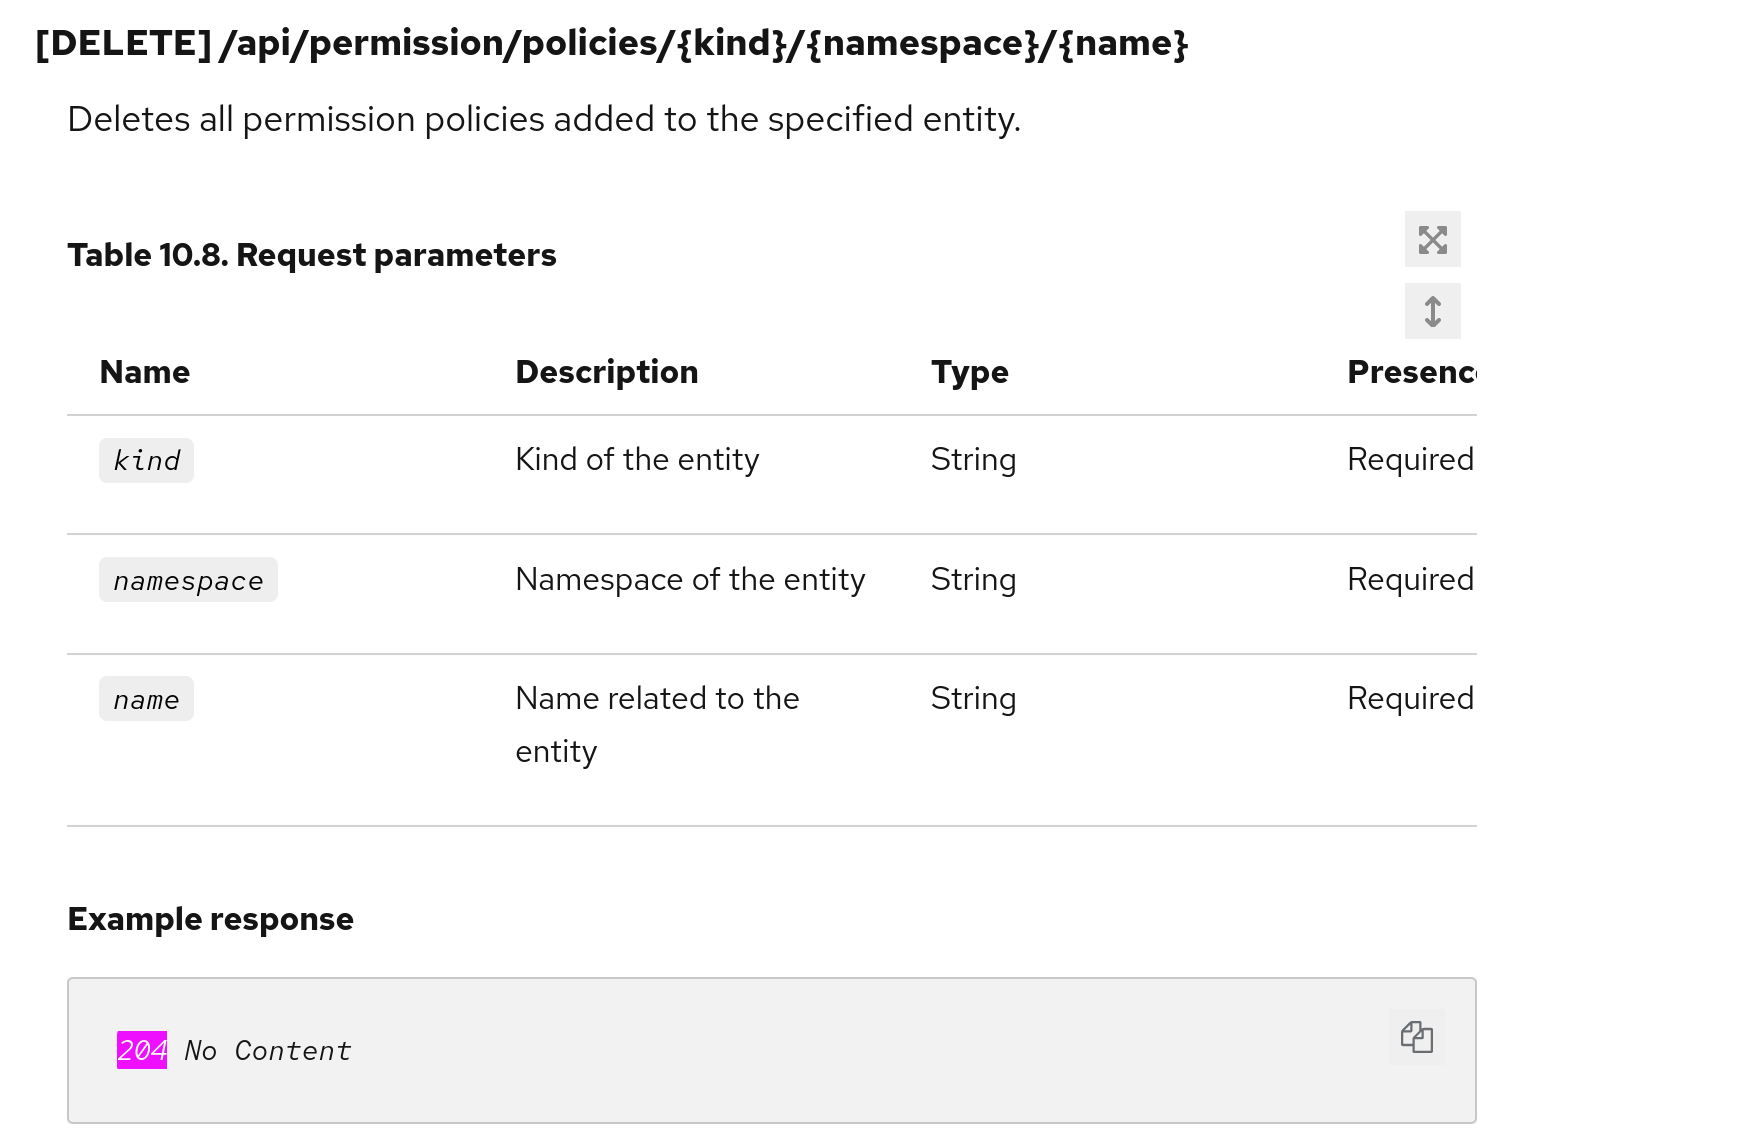Click the Name column header

pos(145,372)
